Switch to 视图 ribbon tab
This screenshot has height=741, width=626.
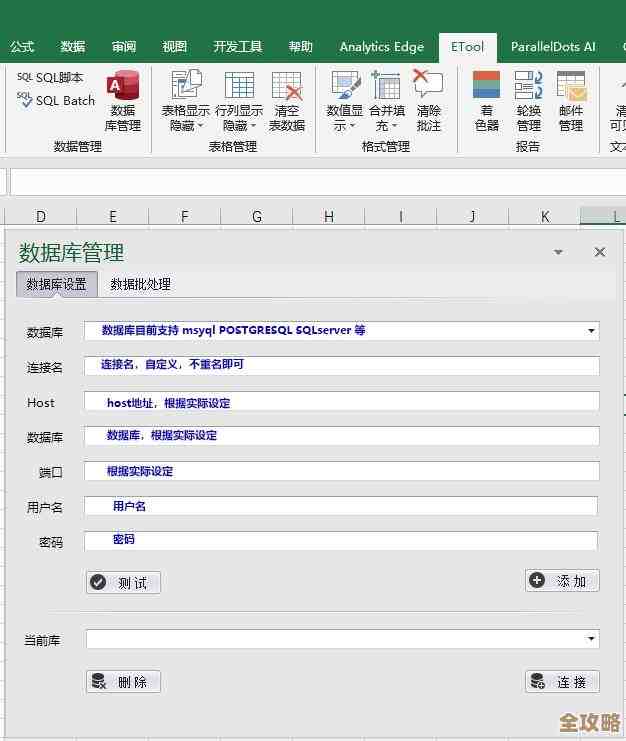pyautogui.click(x=174, y=47)
